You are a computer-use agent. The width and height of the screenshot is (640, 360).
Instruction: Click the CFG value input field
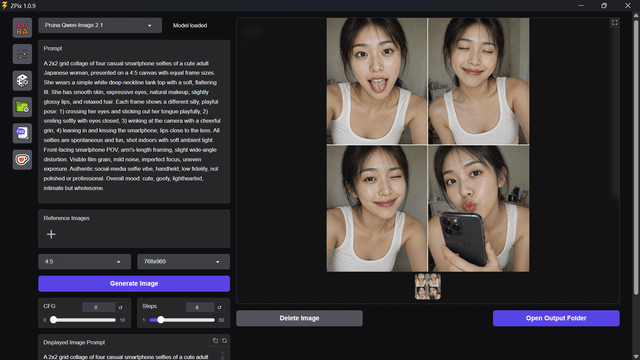pyautogui.click(x=98, y=307)
